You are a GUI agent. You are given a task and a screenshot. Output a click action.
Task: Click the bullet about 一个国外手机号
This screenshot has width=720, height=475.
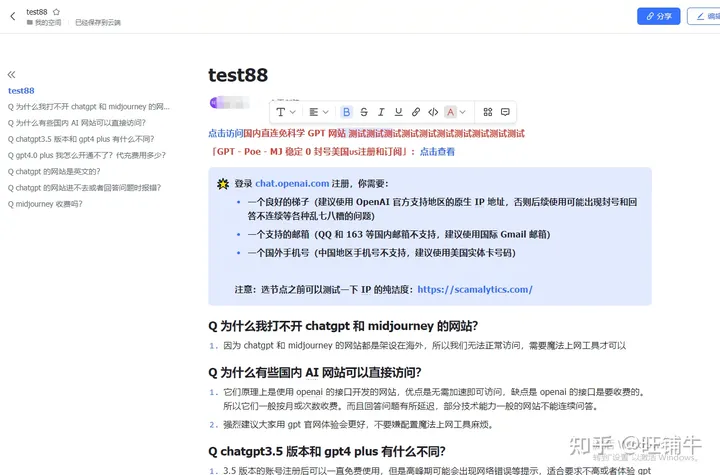[381, 253]
